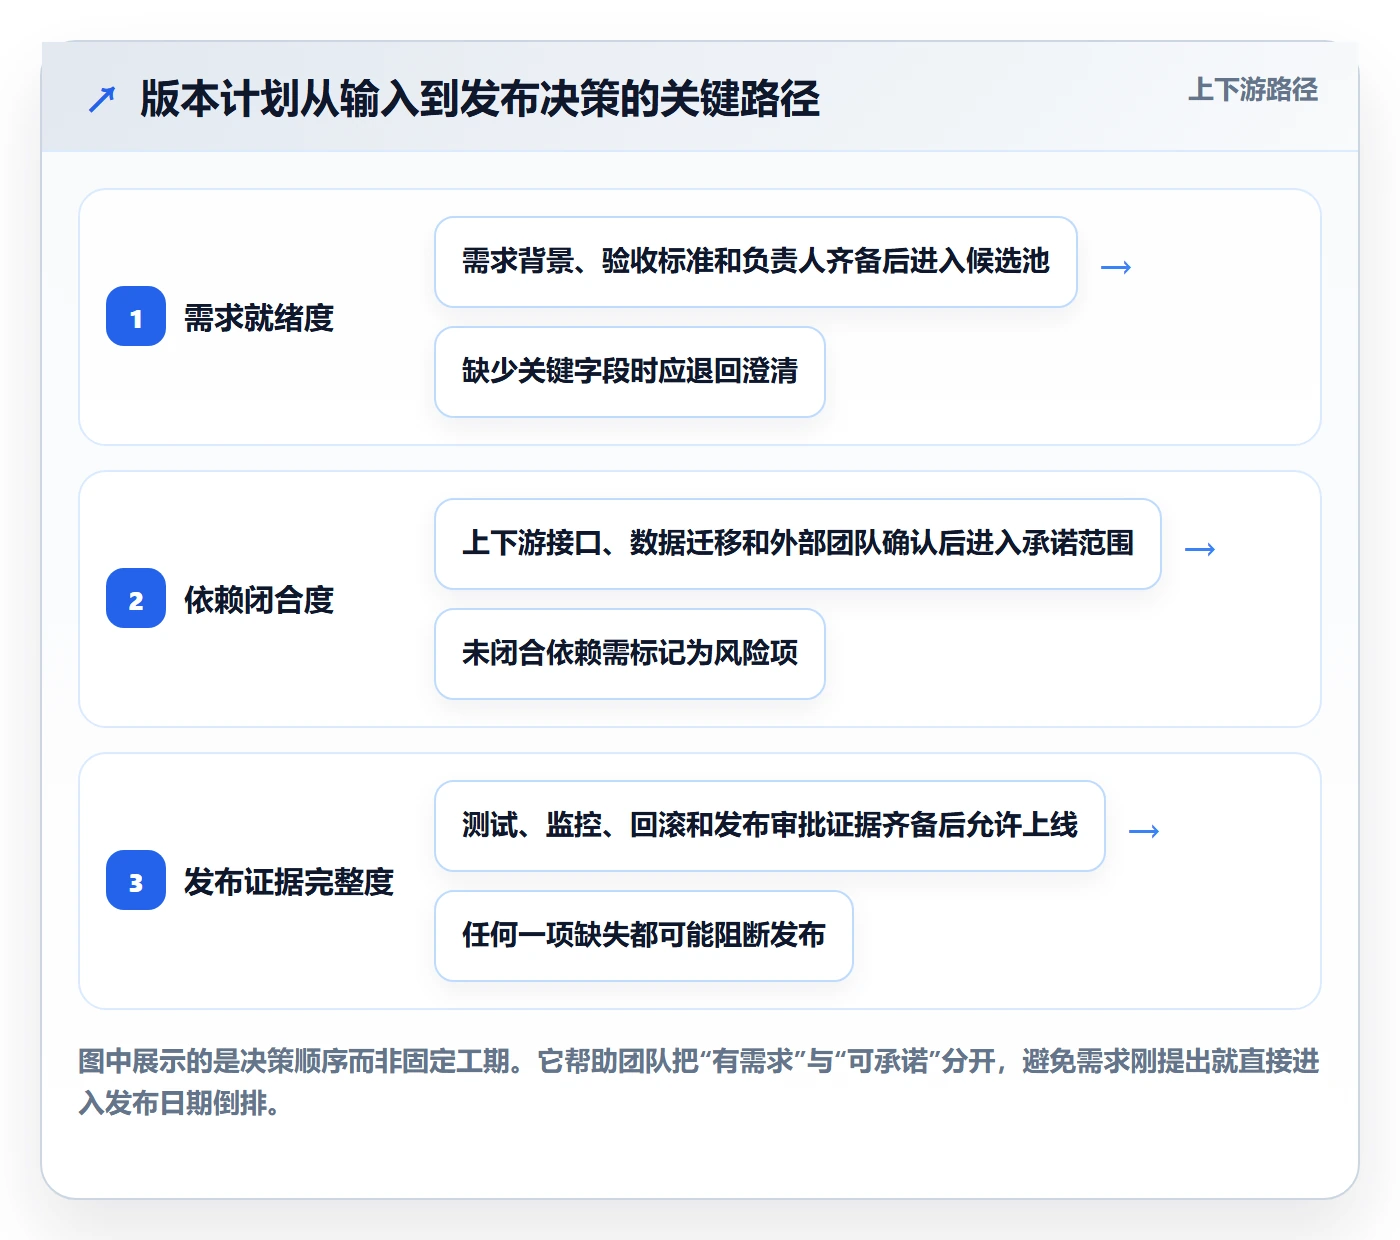Click the 需求就绪度 step label

[x=259, y=318]
